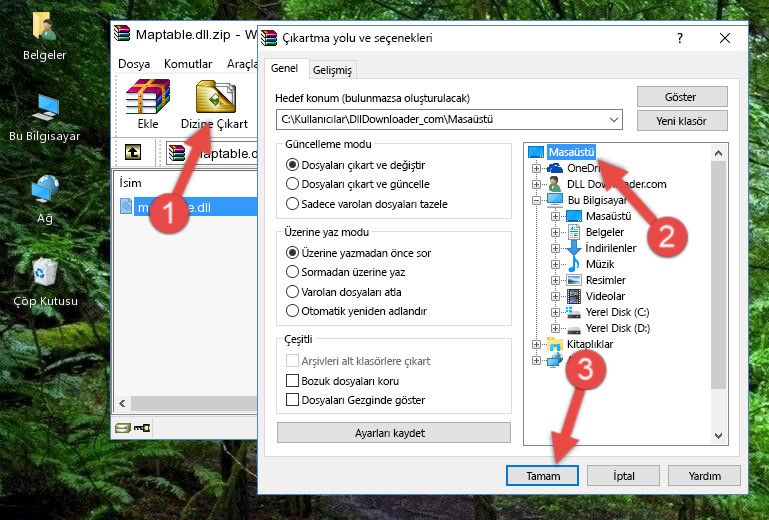Select 'Dosyaları çıkart ve değiştir' radio option
This screenshot has width=769, height=520.
pos(292,165)
